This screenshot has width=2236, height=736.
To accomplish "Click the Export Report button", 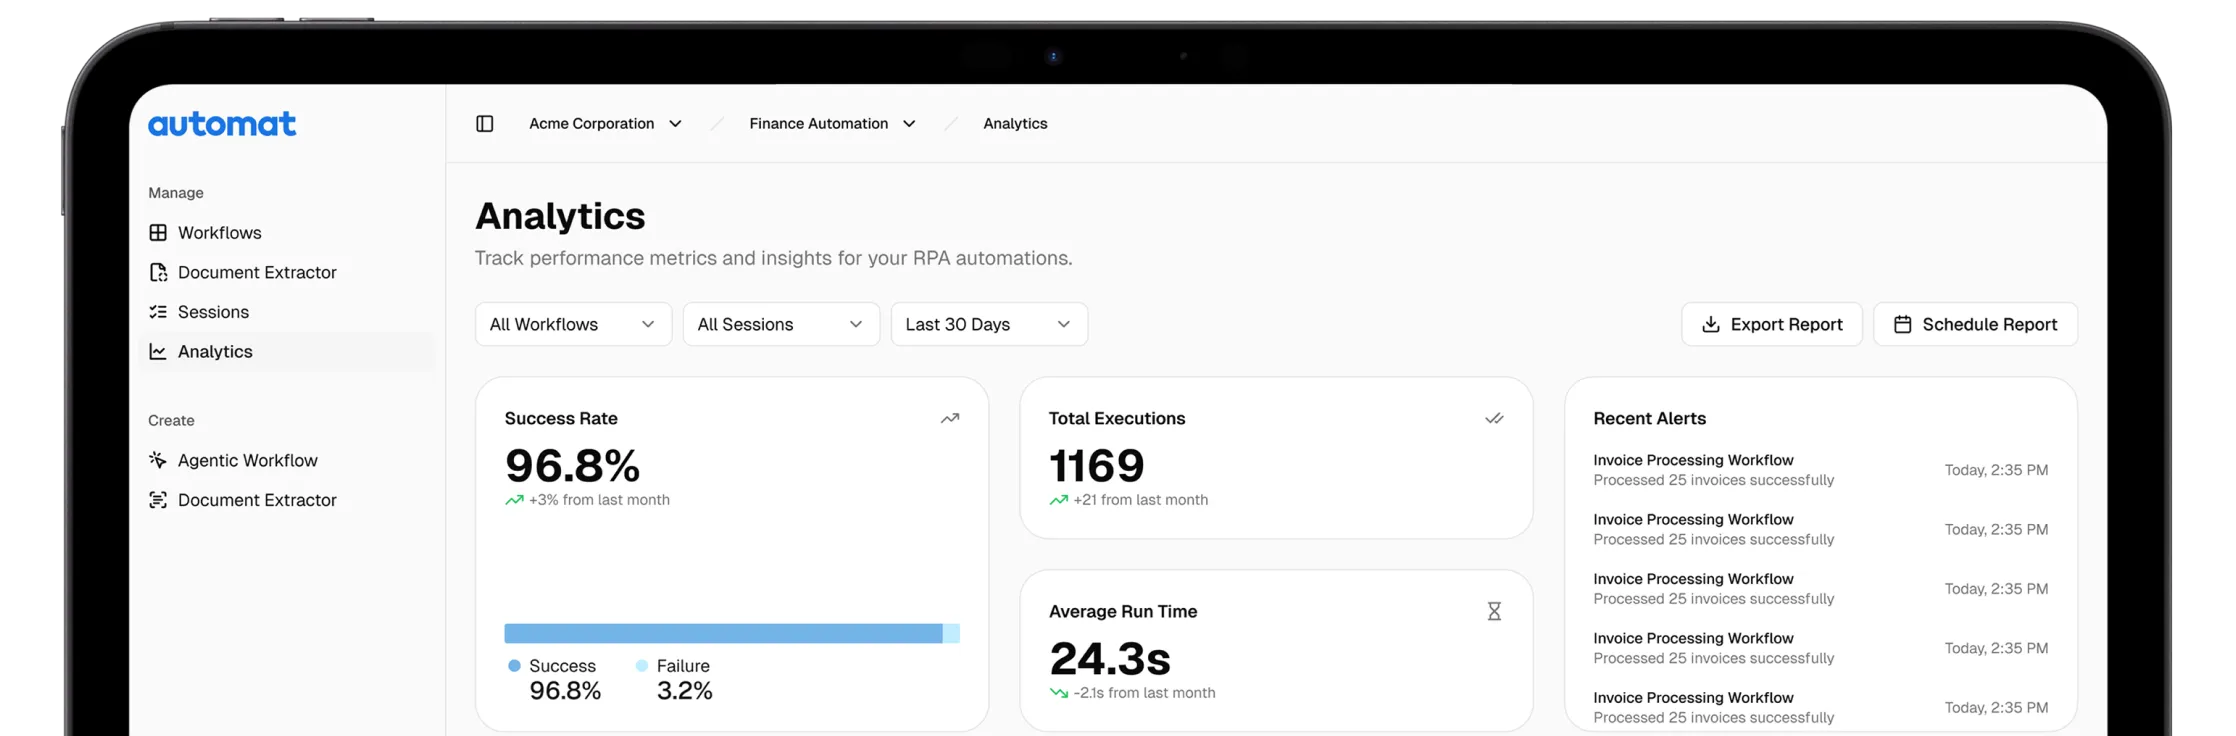I will pyautogui.click(x=1771, y=324).
